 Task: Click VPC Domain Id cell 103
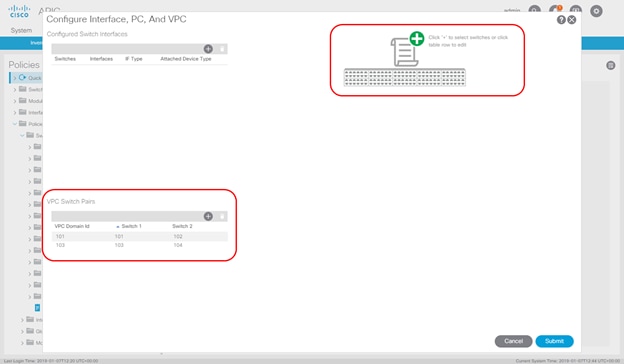point(60,245)
